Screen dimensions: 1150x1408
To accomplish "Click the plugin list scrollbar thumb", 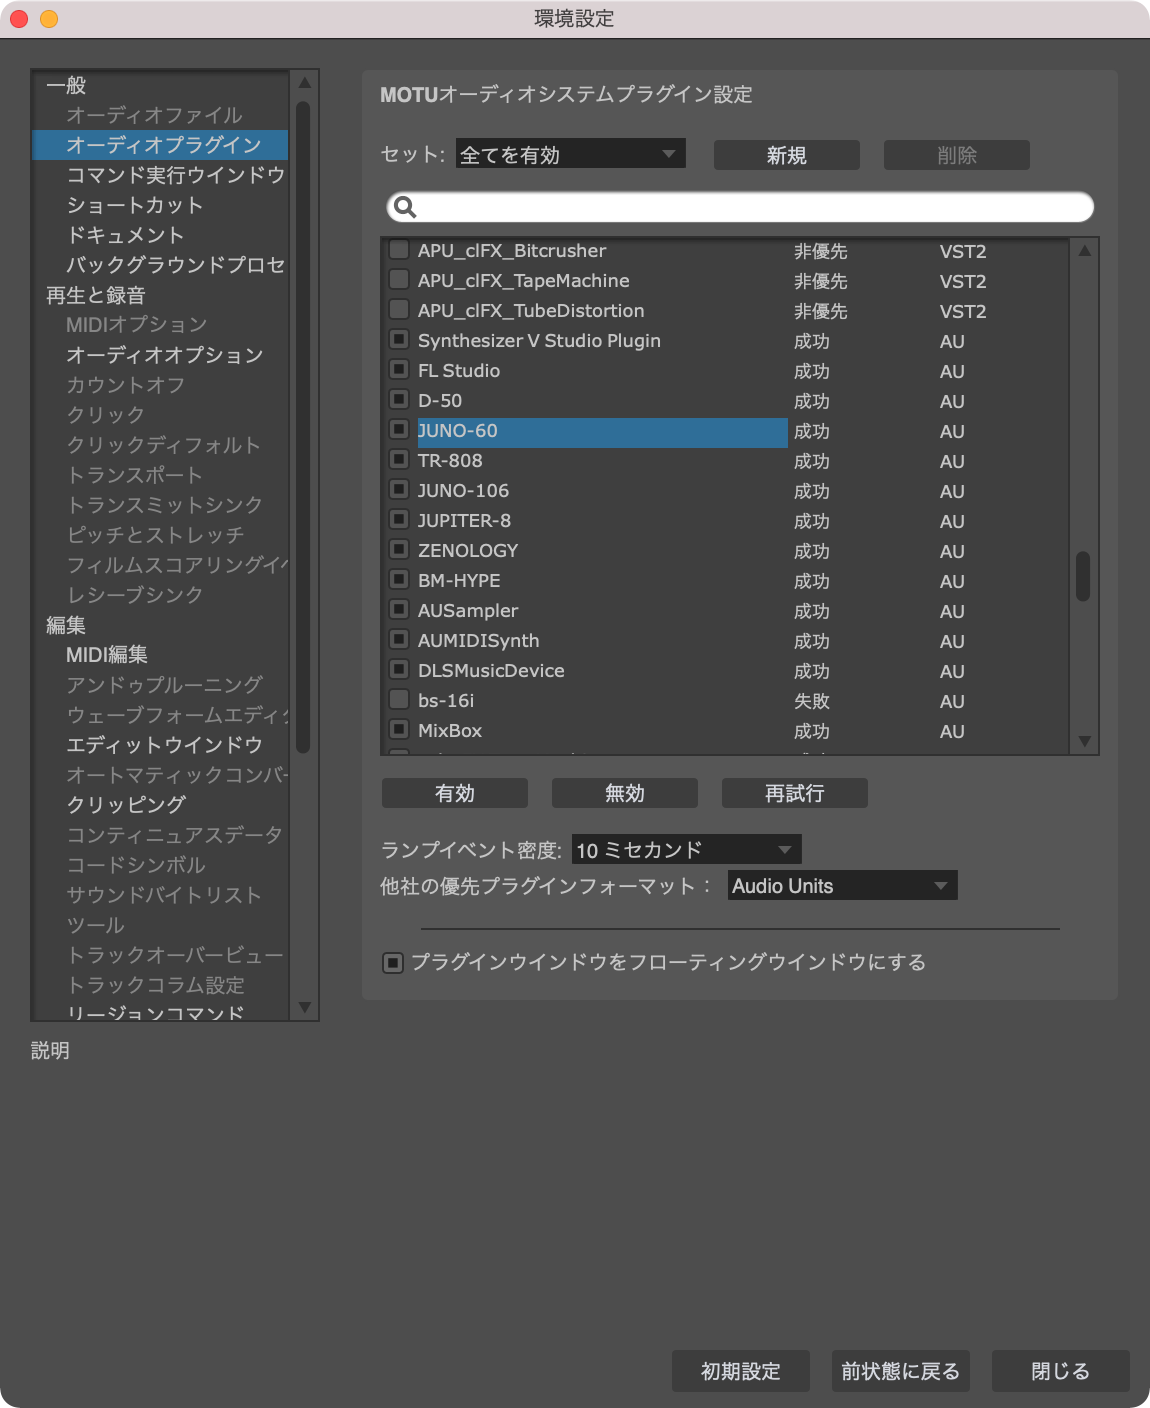I will pyautogui.click(x=1083, y=576).
